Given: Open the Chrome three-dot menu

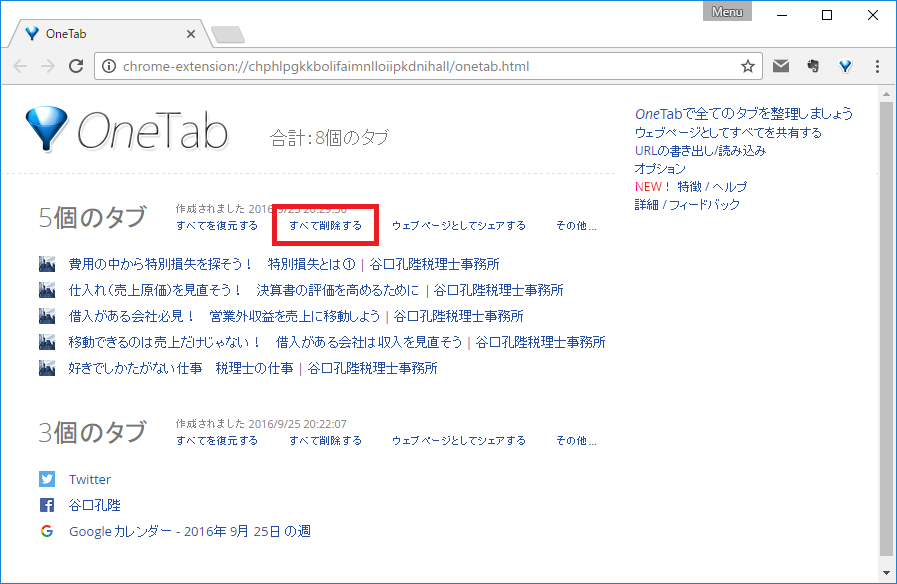Looking at the screenshot, I should [877, 67].
